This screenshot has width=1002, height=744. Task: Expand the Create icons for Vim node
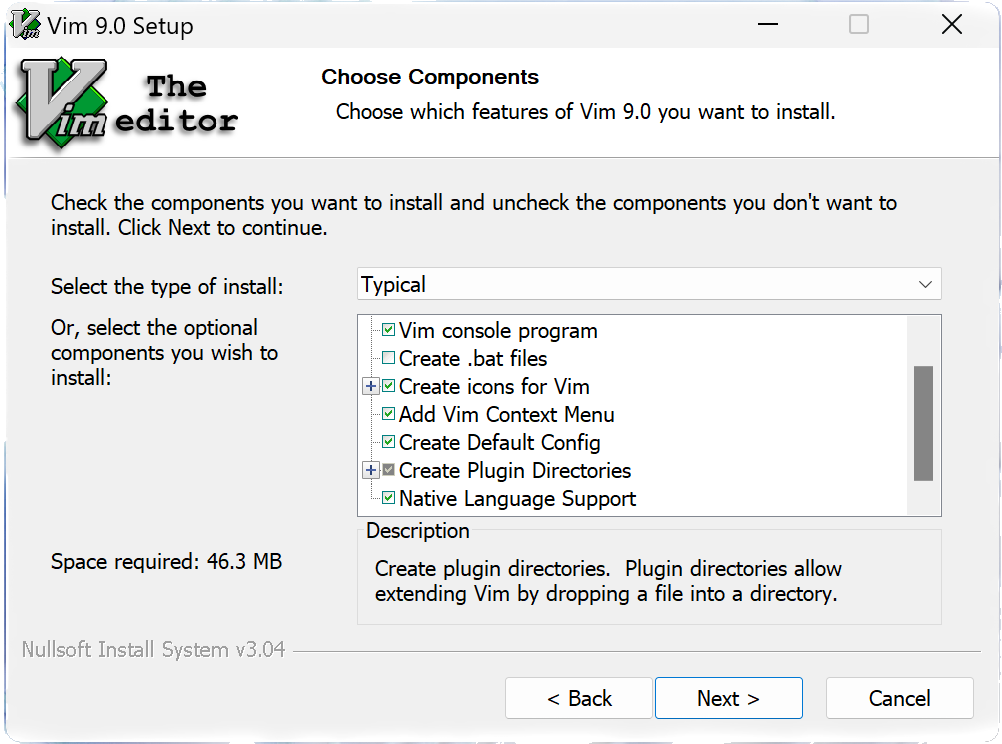[370, 386]
